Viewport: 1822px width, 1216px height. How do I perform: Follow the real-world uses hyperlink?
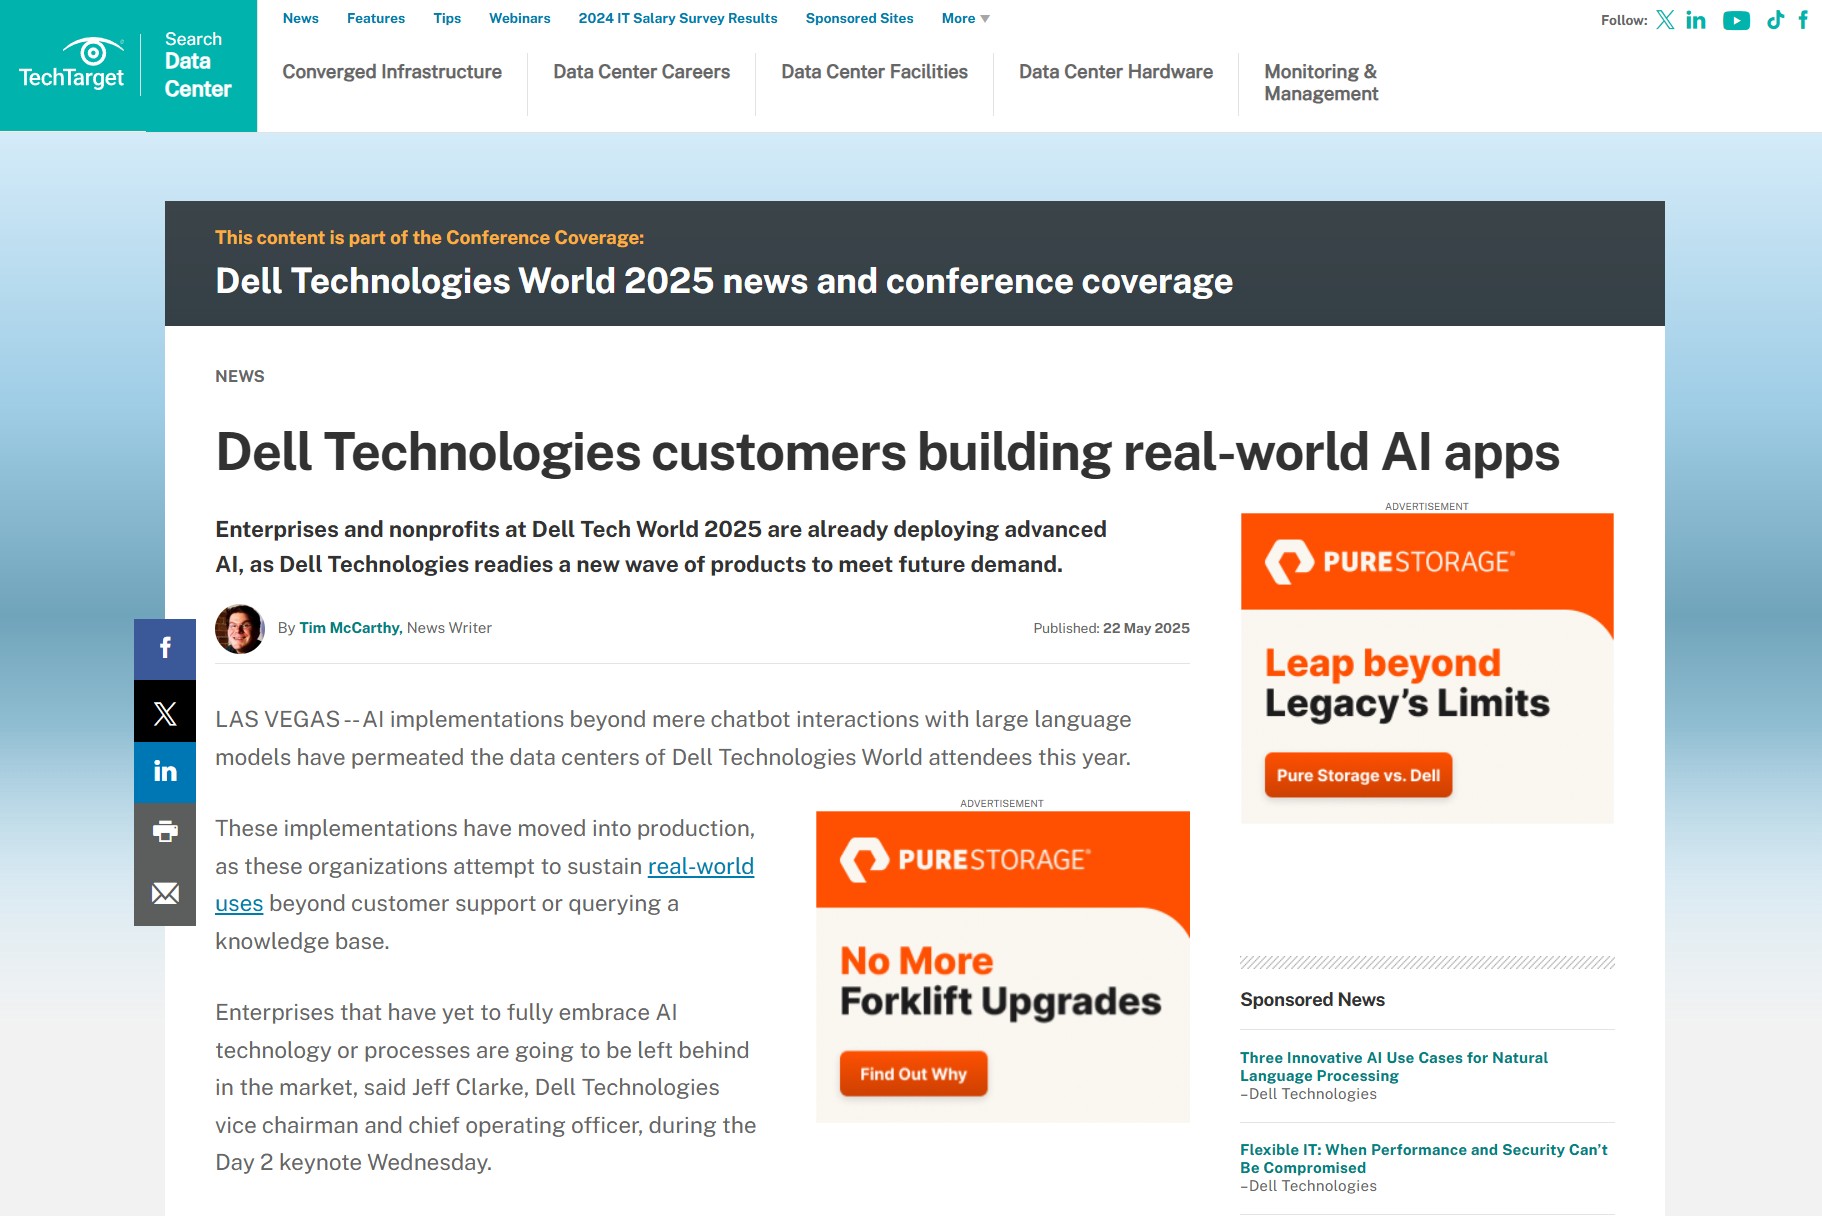click(x=701, y=866)
